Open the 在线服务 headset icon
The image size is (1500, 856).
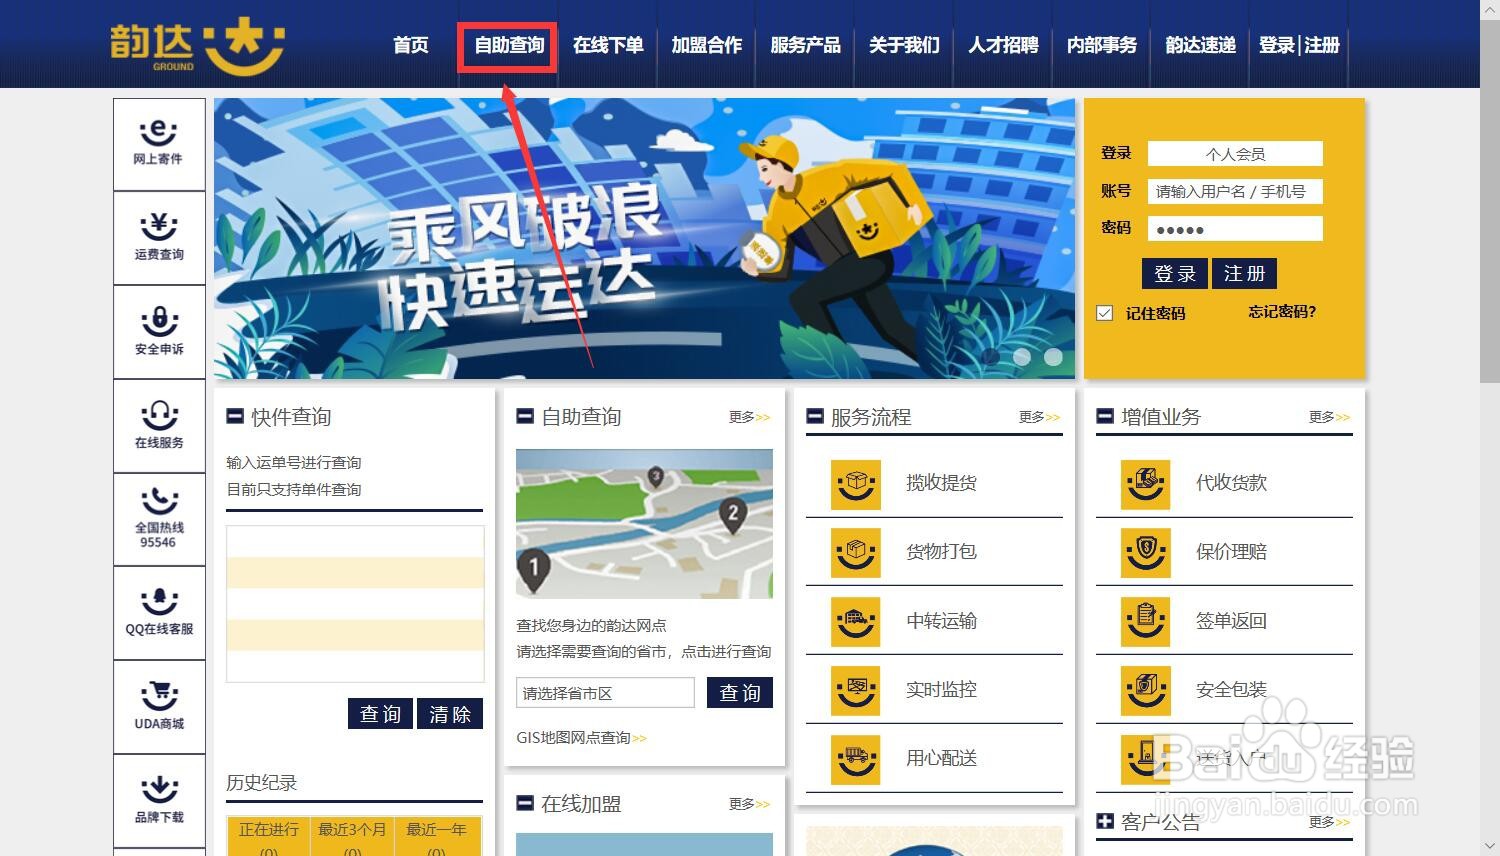pos(159,426)
